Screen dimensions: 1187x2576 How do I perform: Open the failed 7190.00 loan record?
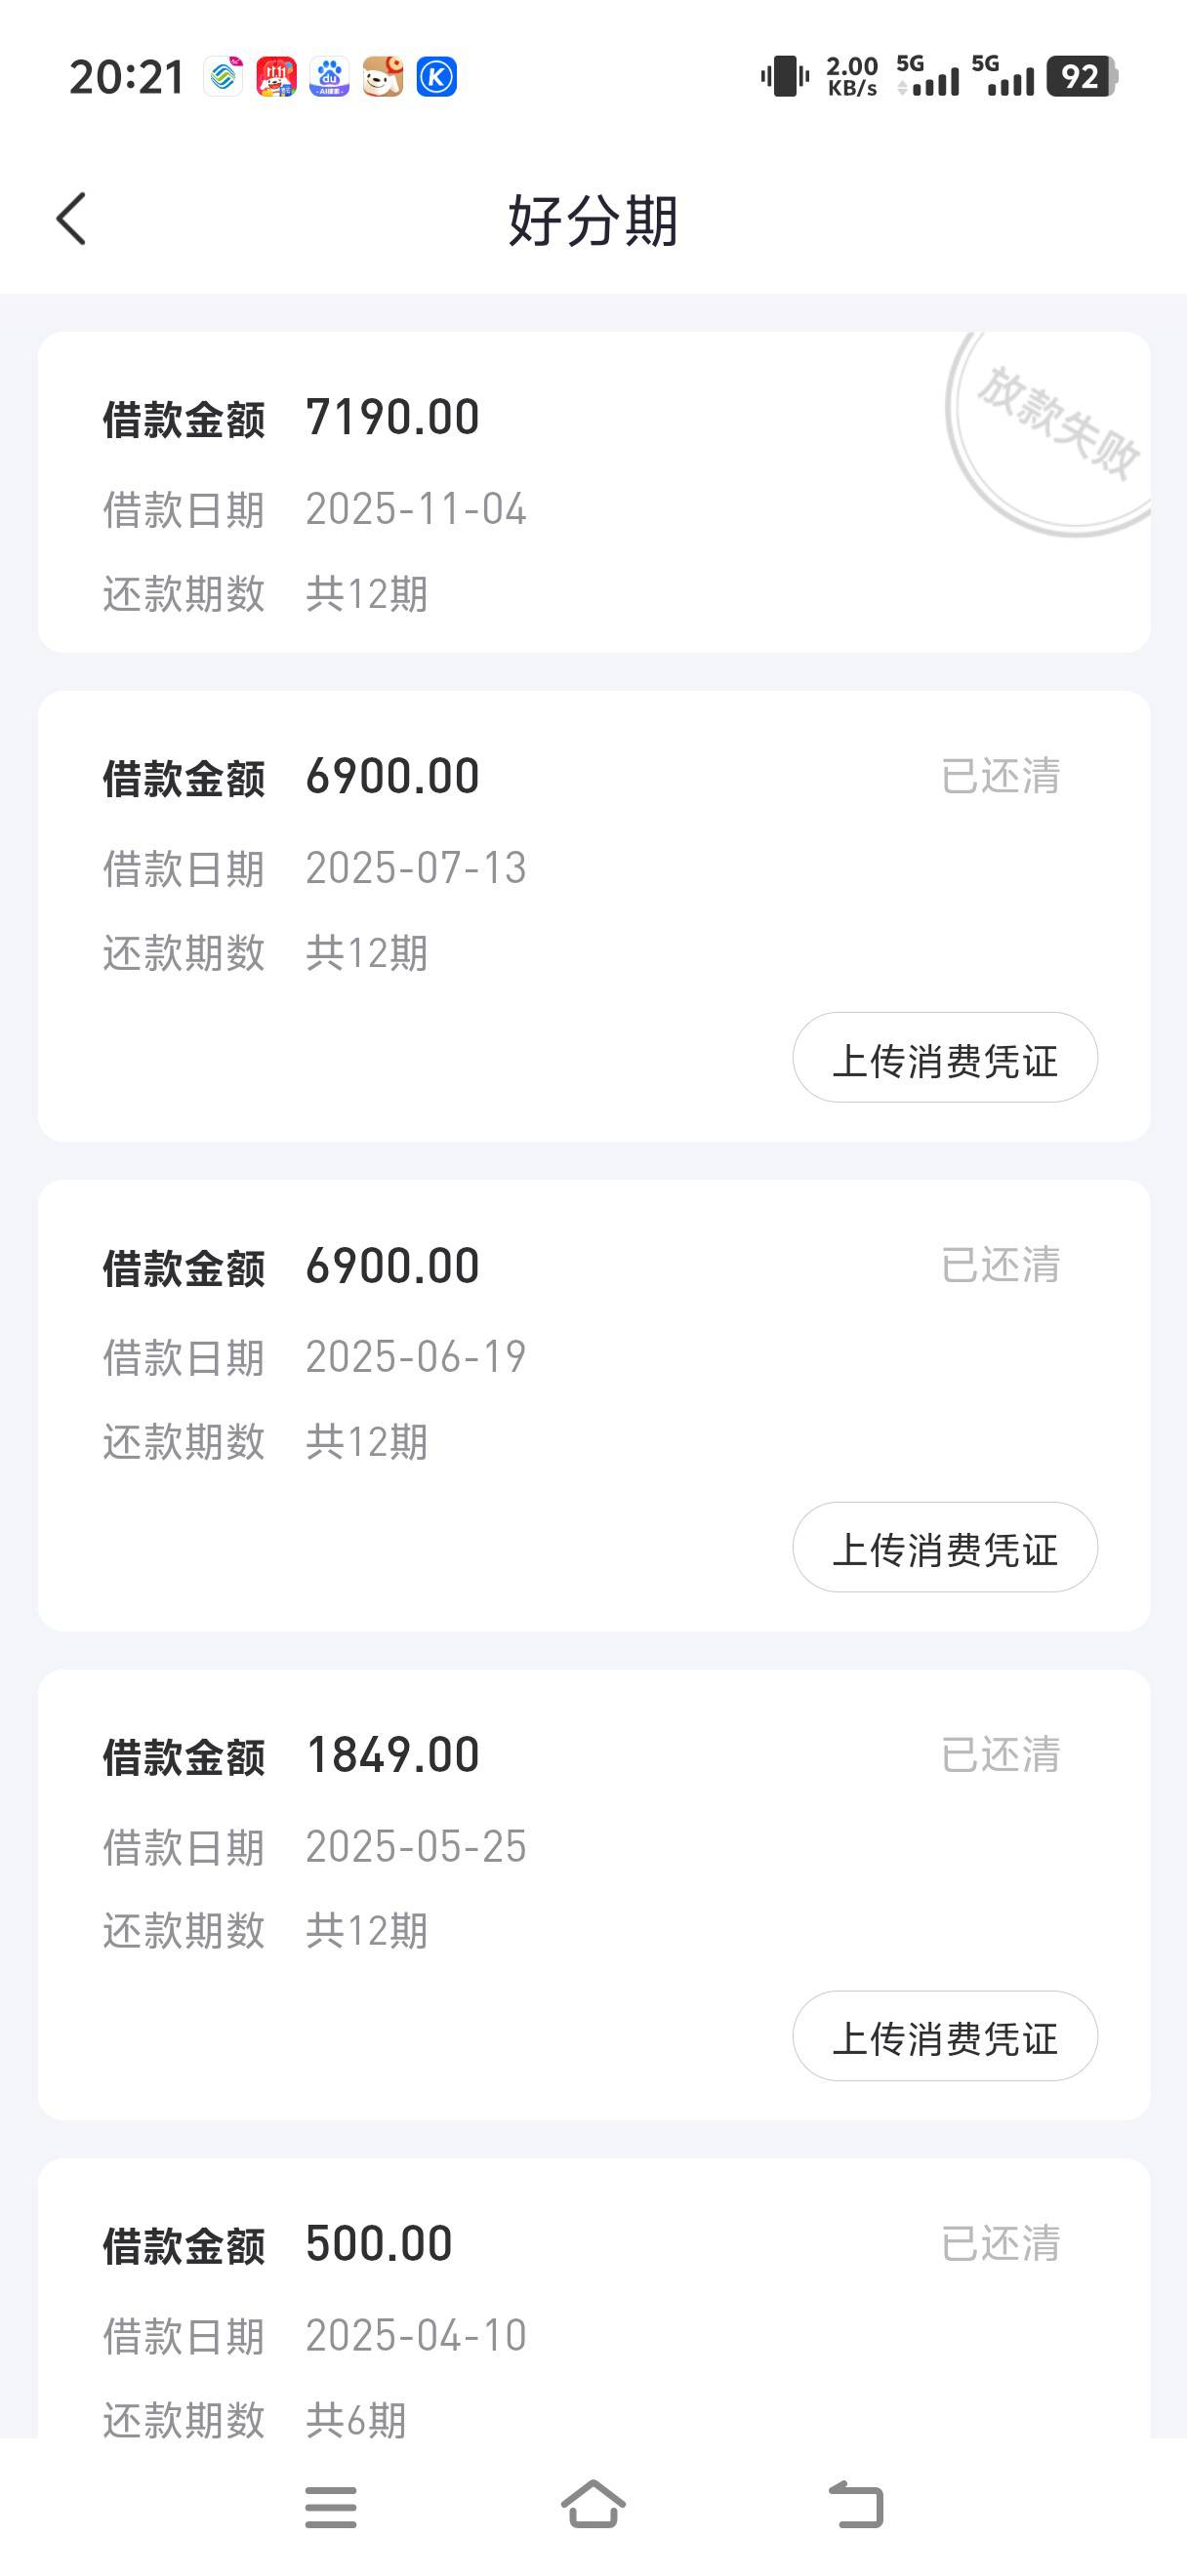tap(500, 500)
